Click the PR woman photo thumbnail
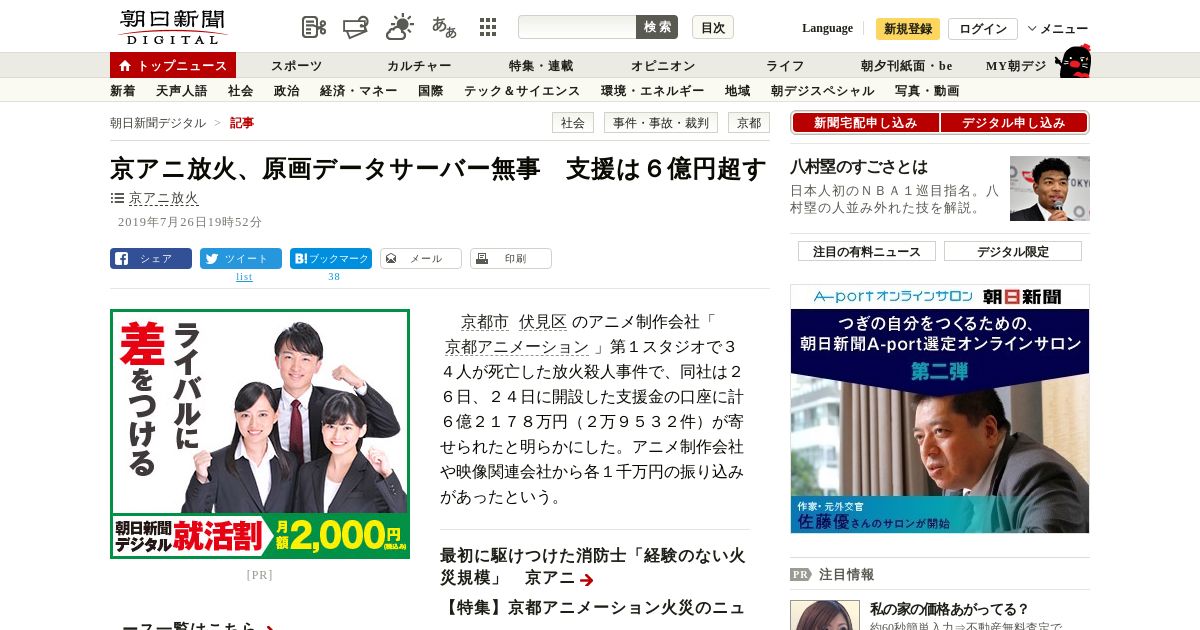1200x630 pixels. 825,615
